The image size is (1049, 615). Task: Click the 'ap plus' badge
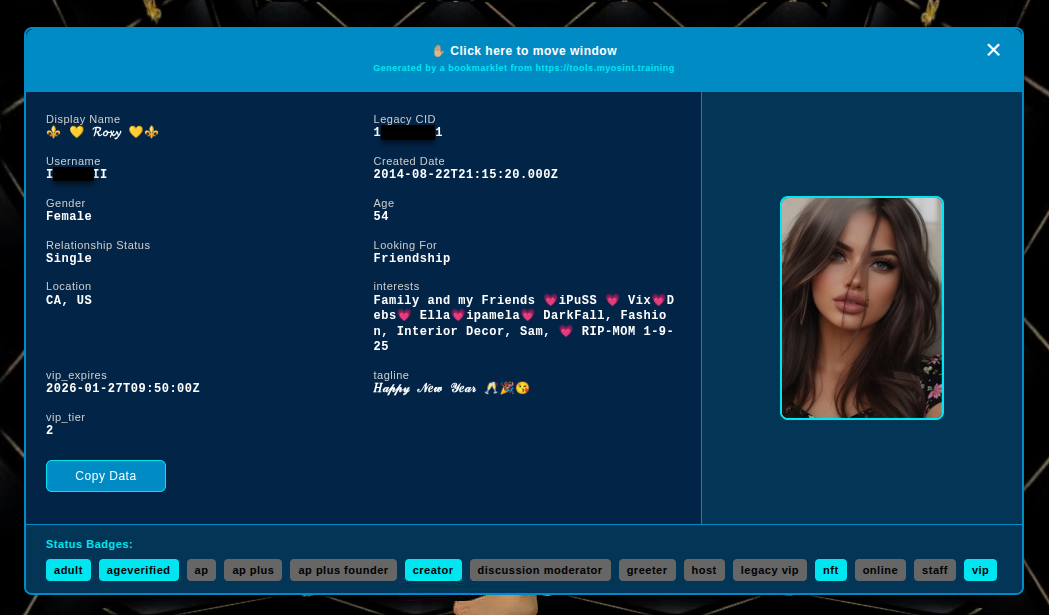(253, 570)
